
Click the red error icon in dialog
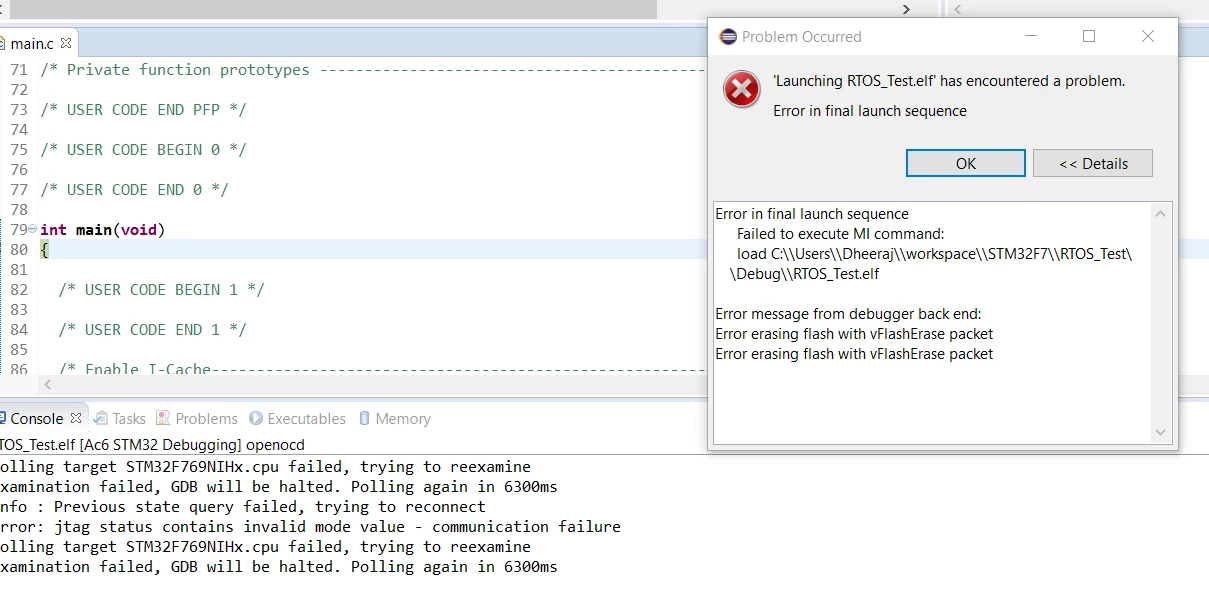click(x=741, y=90)
